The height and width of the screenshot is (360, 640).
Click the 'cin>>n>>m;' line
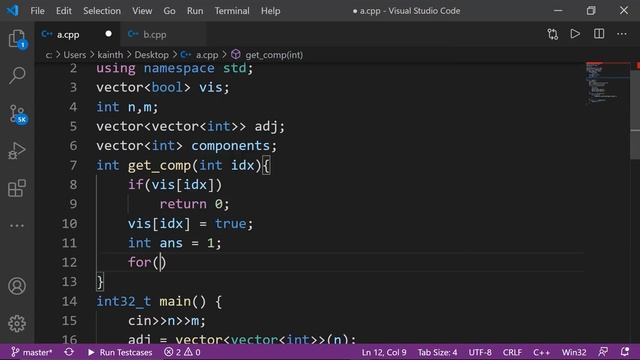(167, 321)
